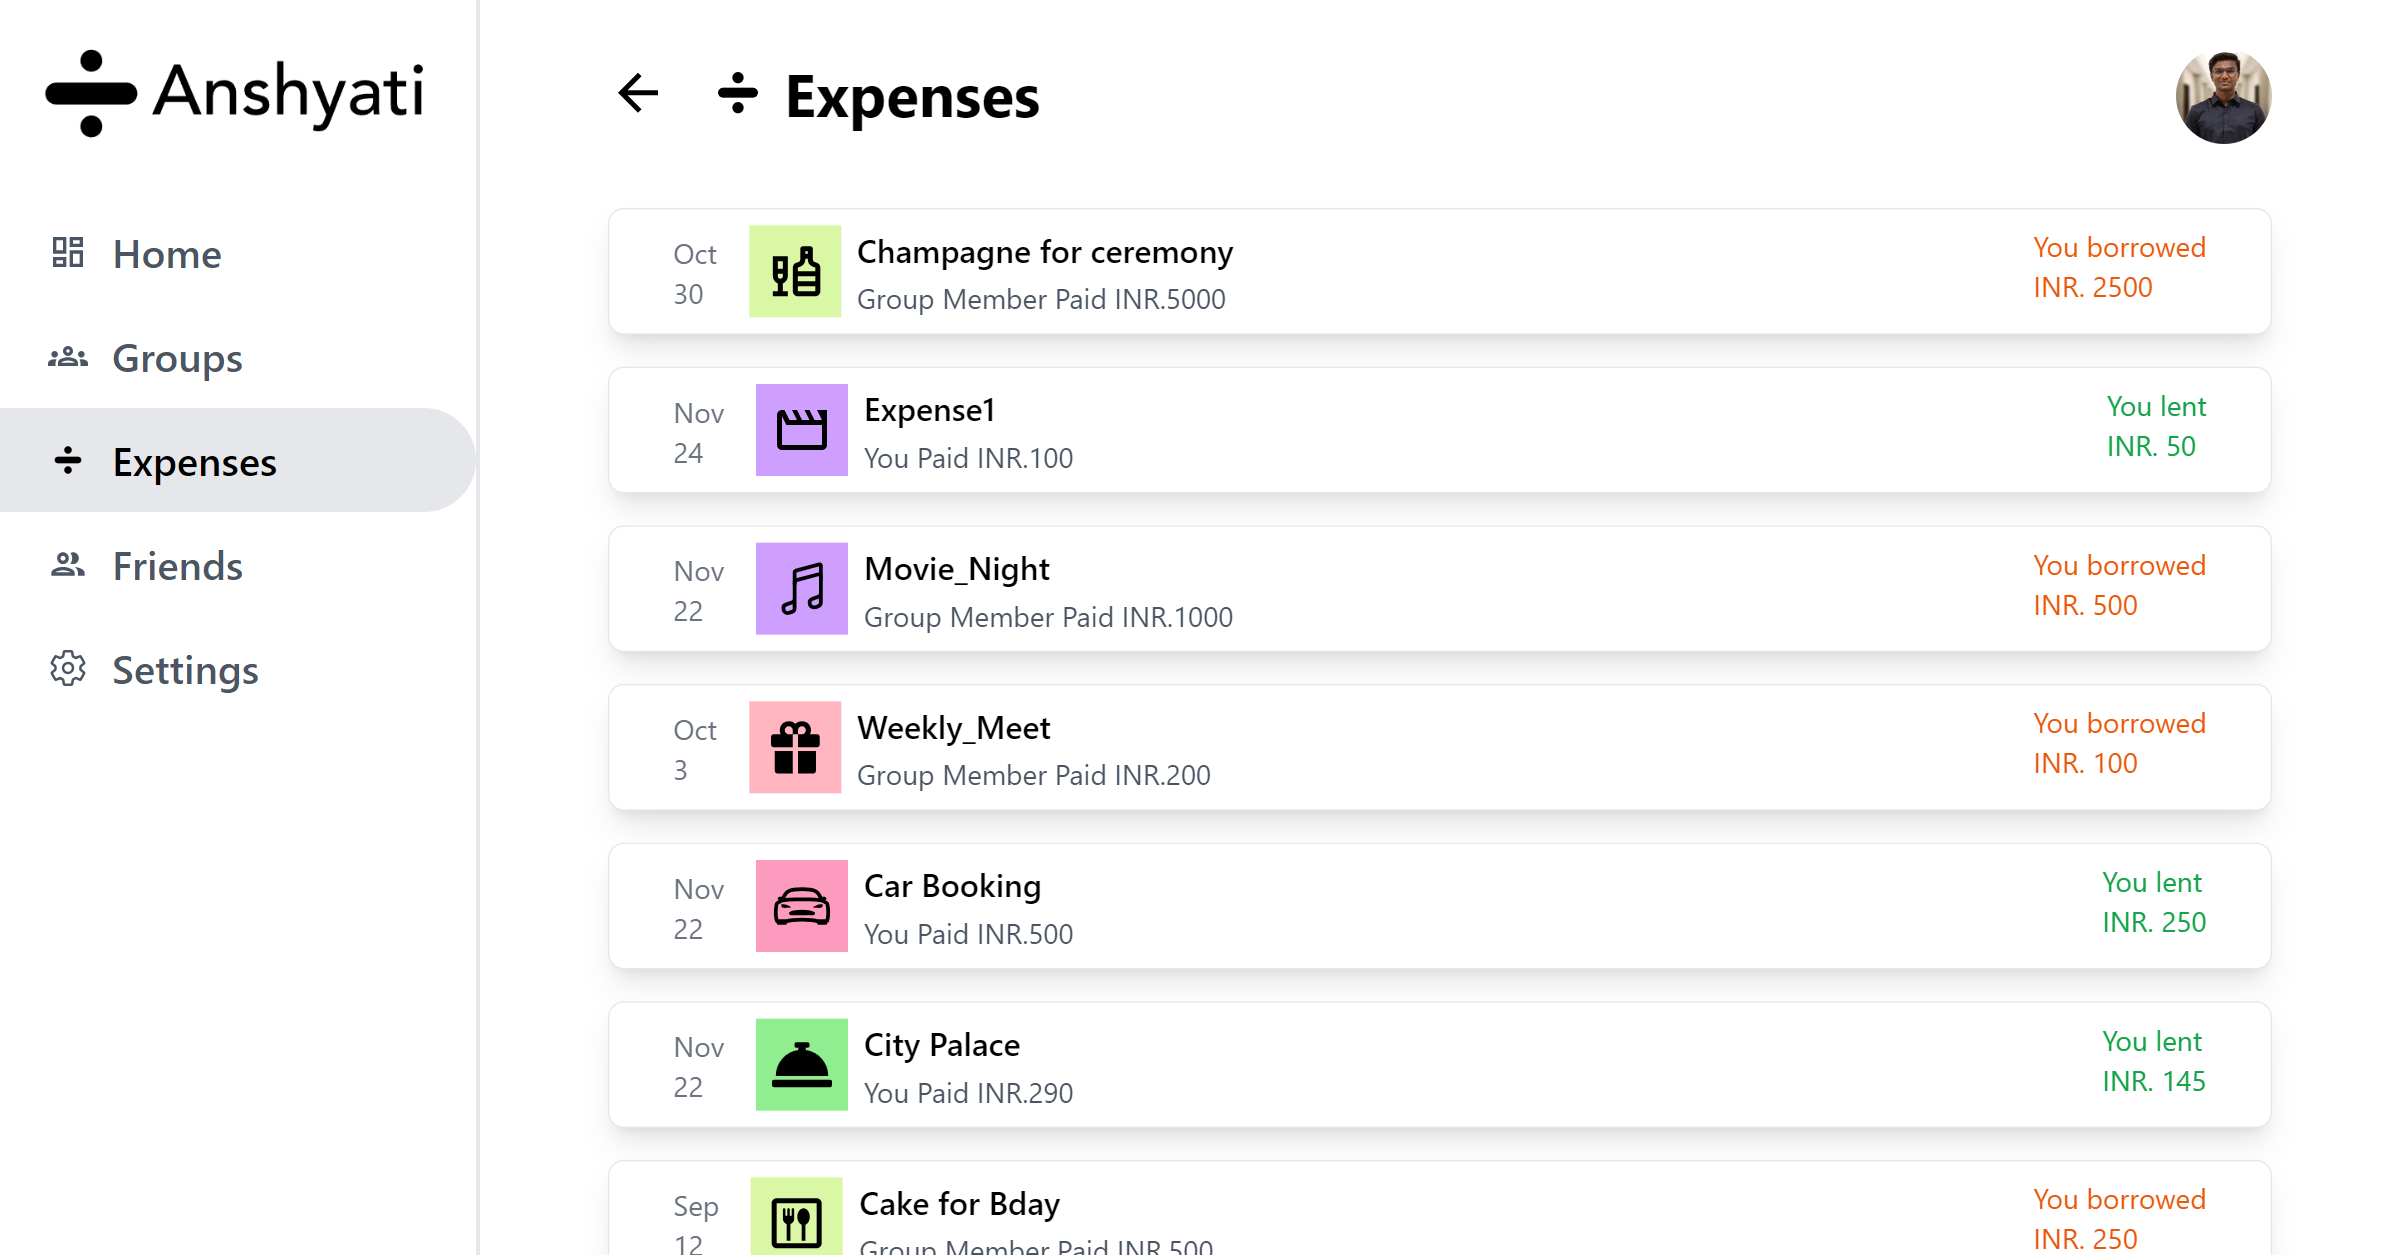Click the Anshyati divide logo icon
The width and height of the screenshot is (2400, 1255).
click(91, 93)
